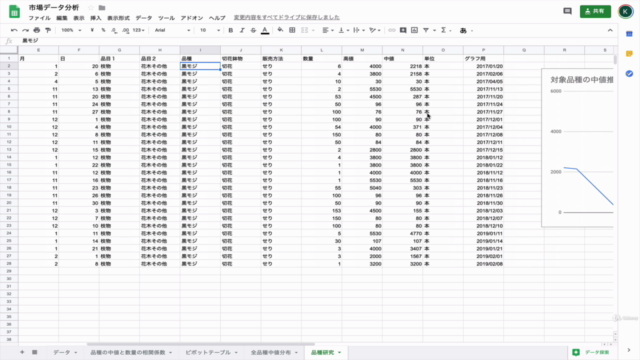The height and width of the screenshot is (360, 640).
Task: Open the データ menu in menu bar
Action: click(144, 18)
